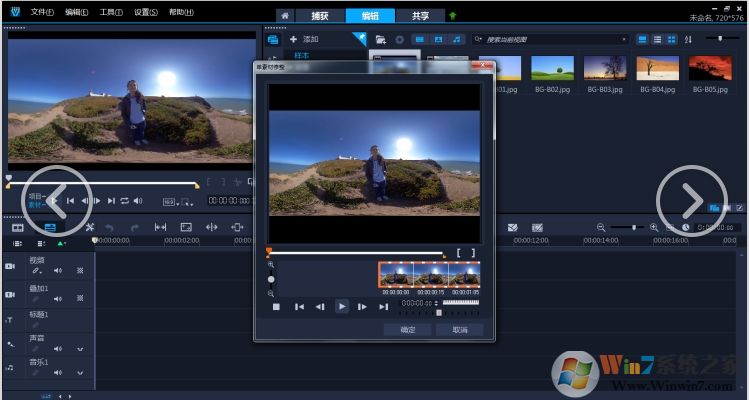Mute the 视频 video track
Screen dimensions: 749x400
(x=57, y=270)
